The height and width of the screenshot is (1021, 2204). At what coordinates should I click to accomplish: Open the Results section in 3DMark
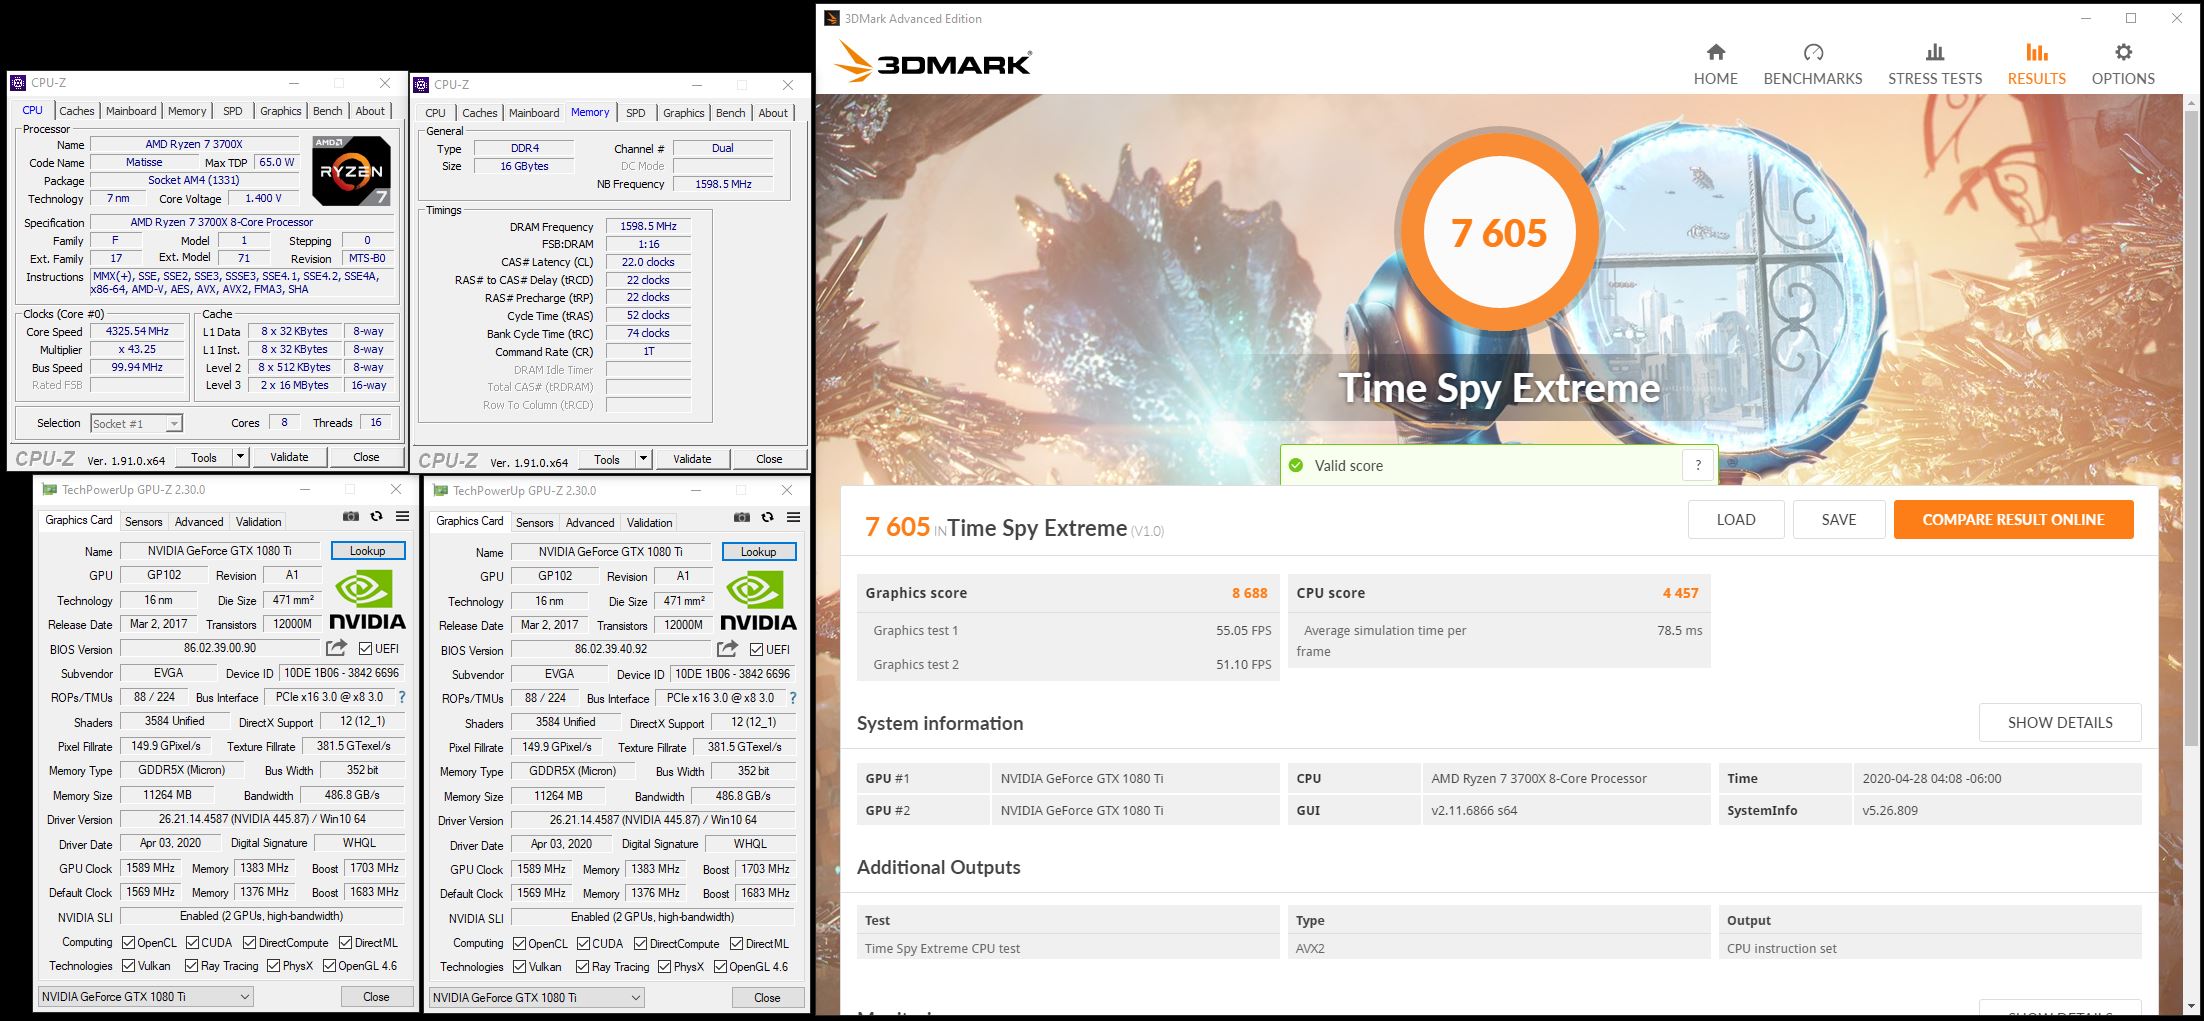2036,65
